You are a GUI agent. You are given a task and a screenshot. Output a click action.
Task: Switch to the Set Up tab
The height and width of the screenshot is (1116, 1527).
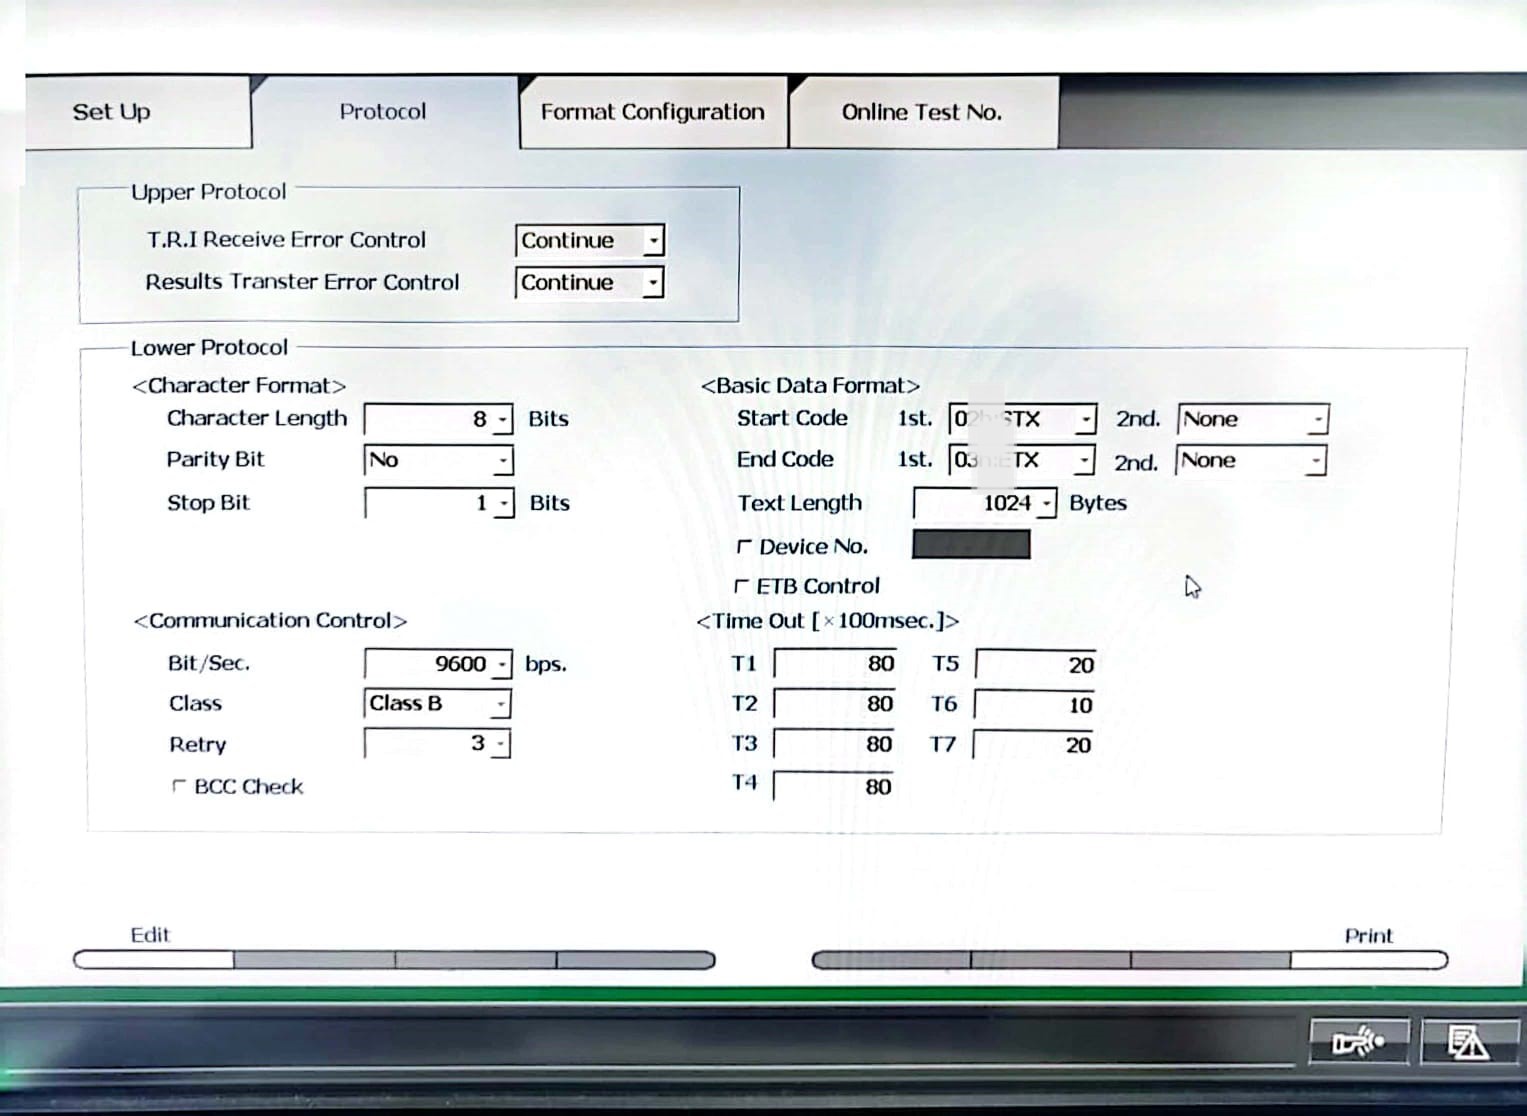point(112,112)
